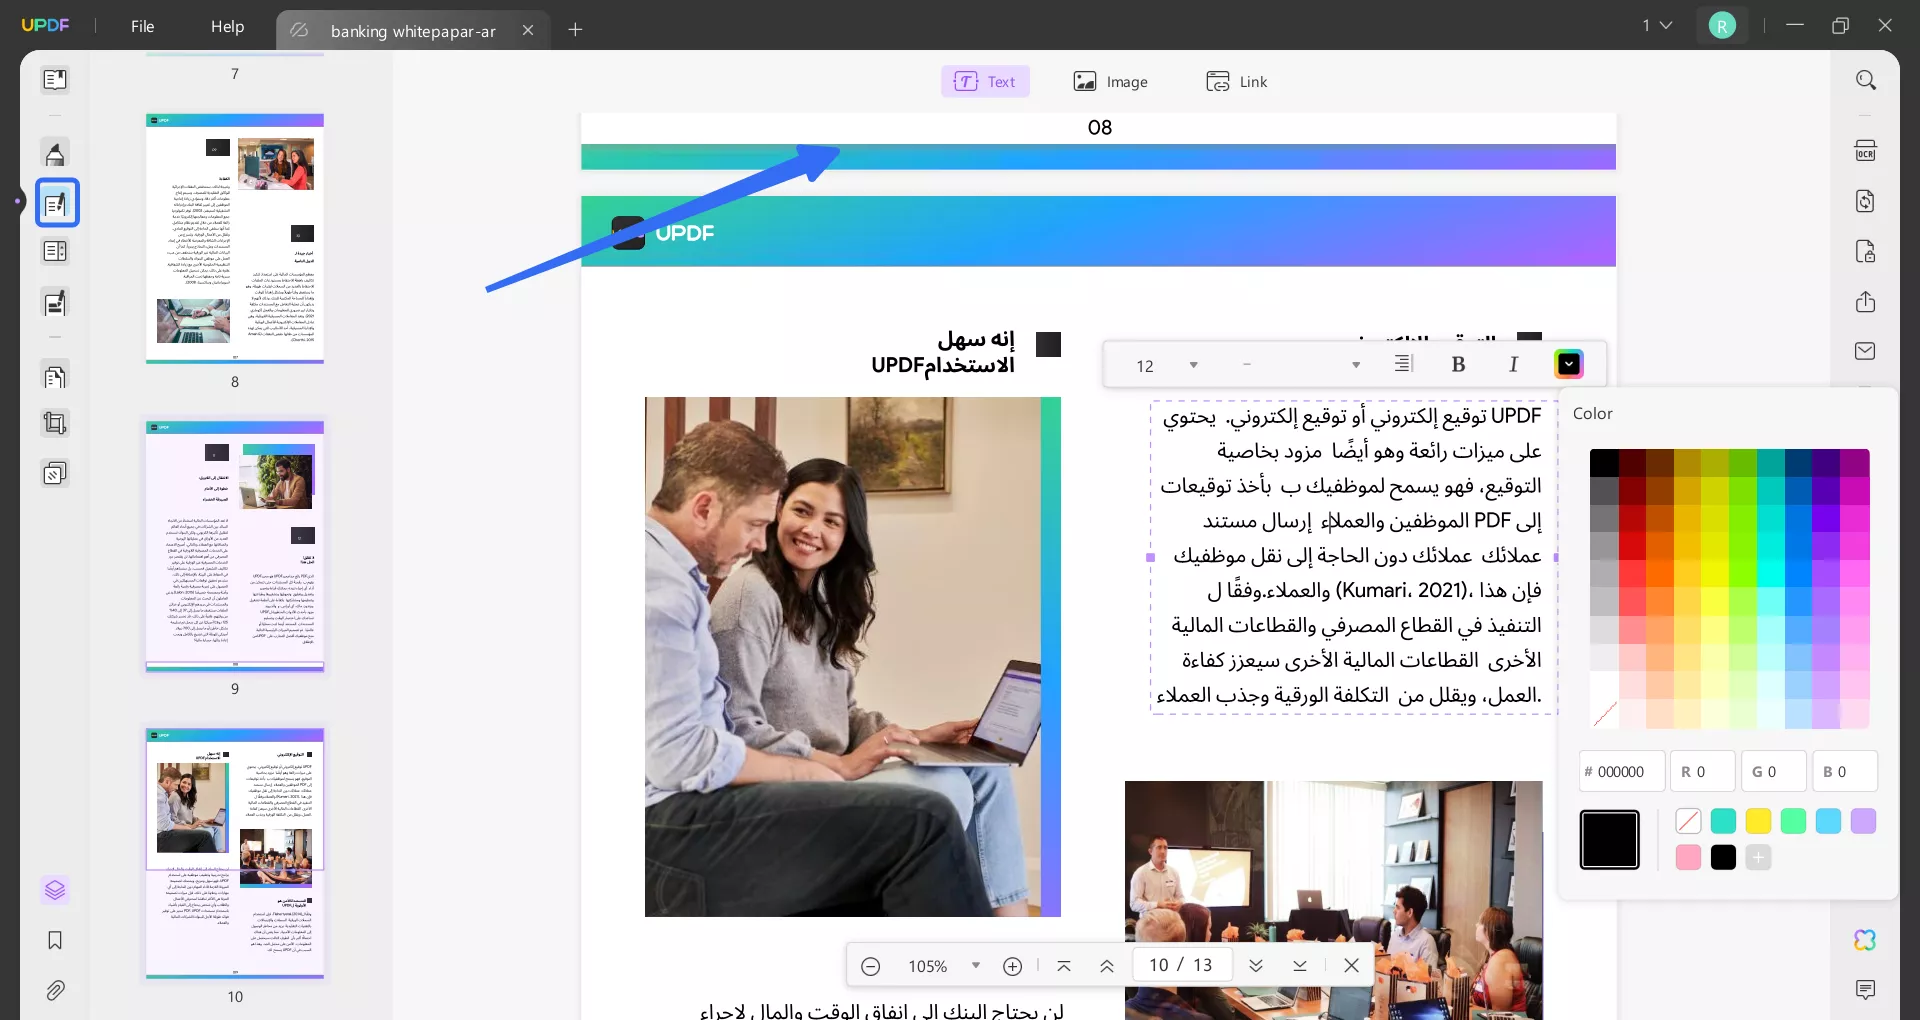The height and width of the screenshot is (1020, 1920).
Task: Open the Share icon on right sidebar
Action: (1867, 302)
